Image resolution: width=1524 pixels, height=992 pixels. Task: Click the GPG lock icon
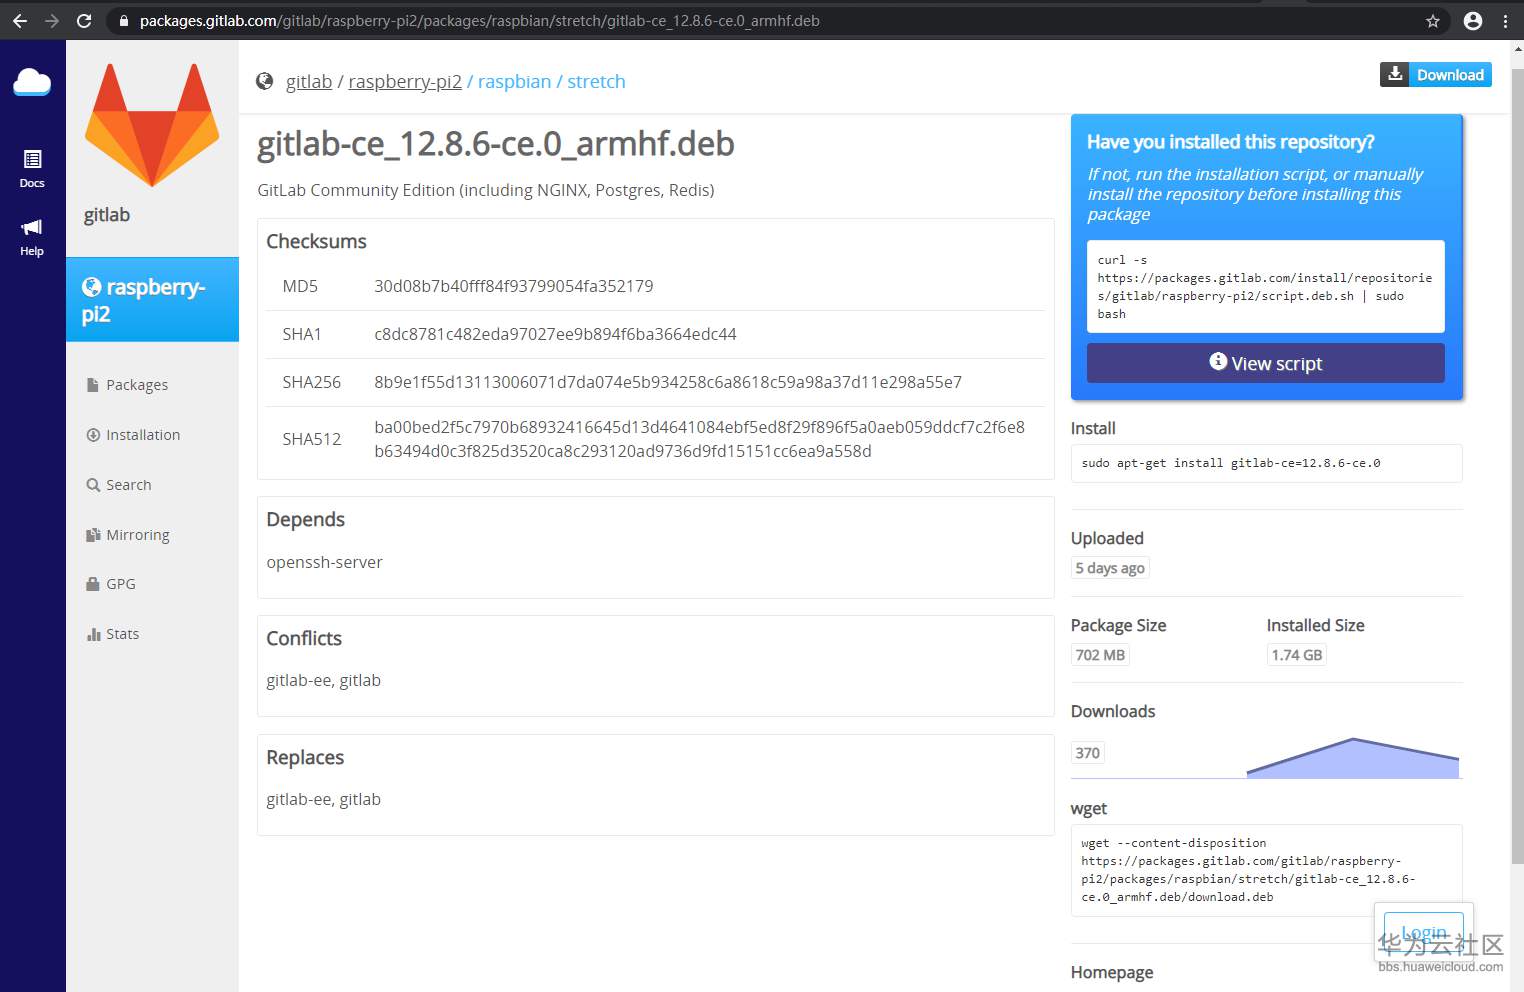[x=93, y=584]
